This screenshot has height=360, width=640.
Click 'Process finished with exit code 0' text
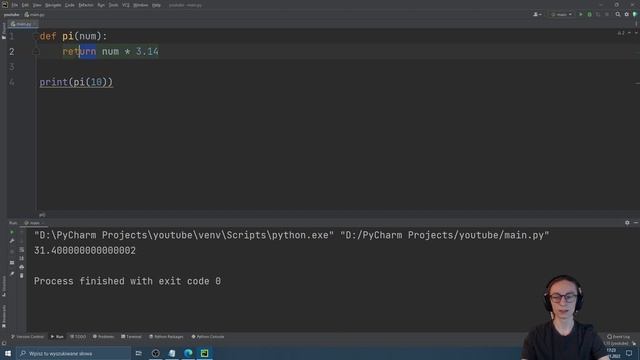point(127,281)
